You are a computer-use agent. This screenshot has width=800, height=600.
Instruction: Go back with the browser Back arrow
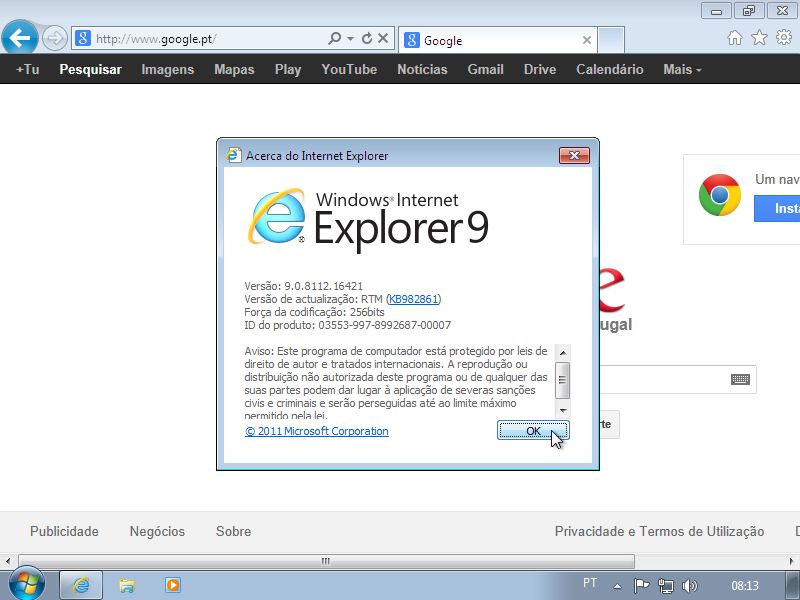click(20, 37)
